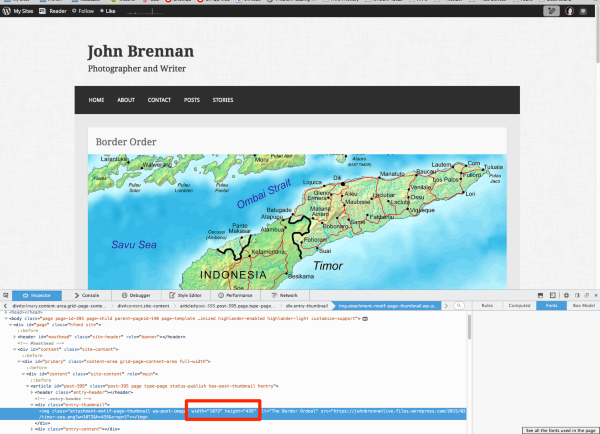Screen dimensions: 600x434
Task: Select div#primary breadcrumb in inspector
Action: 59,306
